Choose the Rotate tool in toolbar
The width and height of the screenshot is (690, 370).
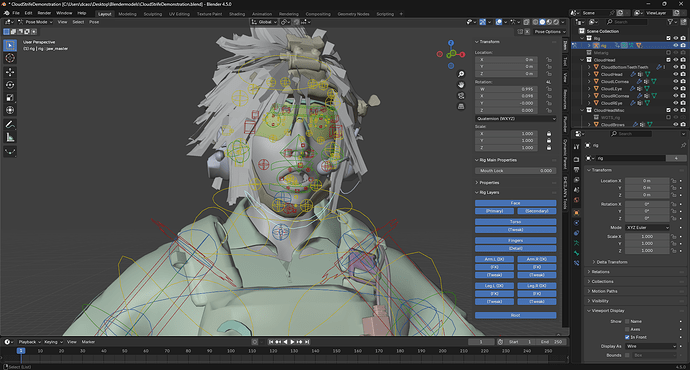coord(10,85)
